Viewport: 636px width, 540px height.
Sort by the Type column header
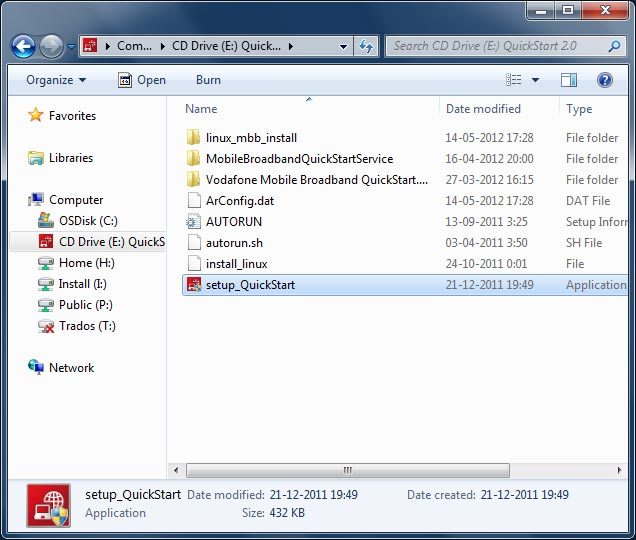click(x=579, y=109)
